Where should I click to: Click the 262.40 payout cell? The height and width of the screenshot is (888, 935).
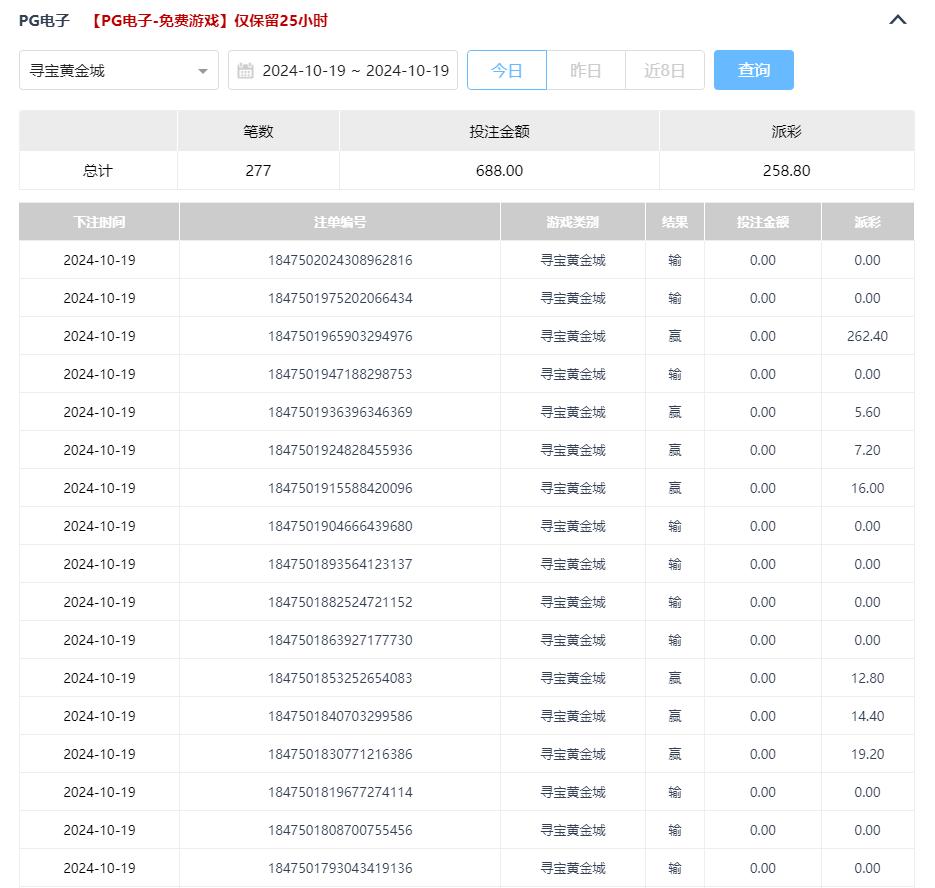tap(867, 336)
